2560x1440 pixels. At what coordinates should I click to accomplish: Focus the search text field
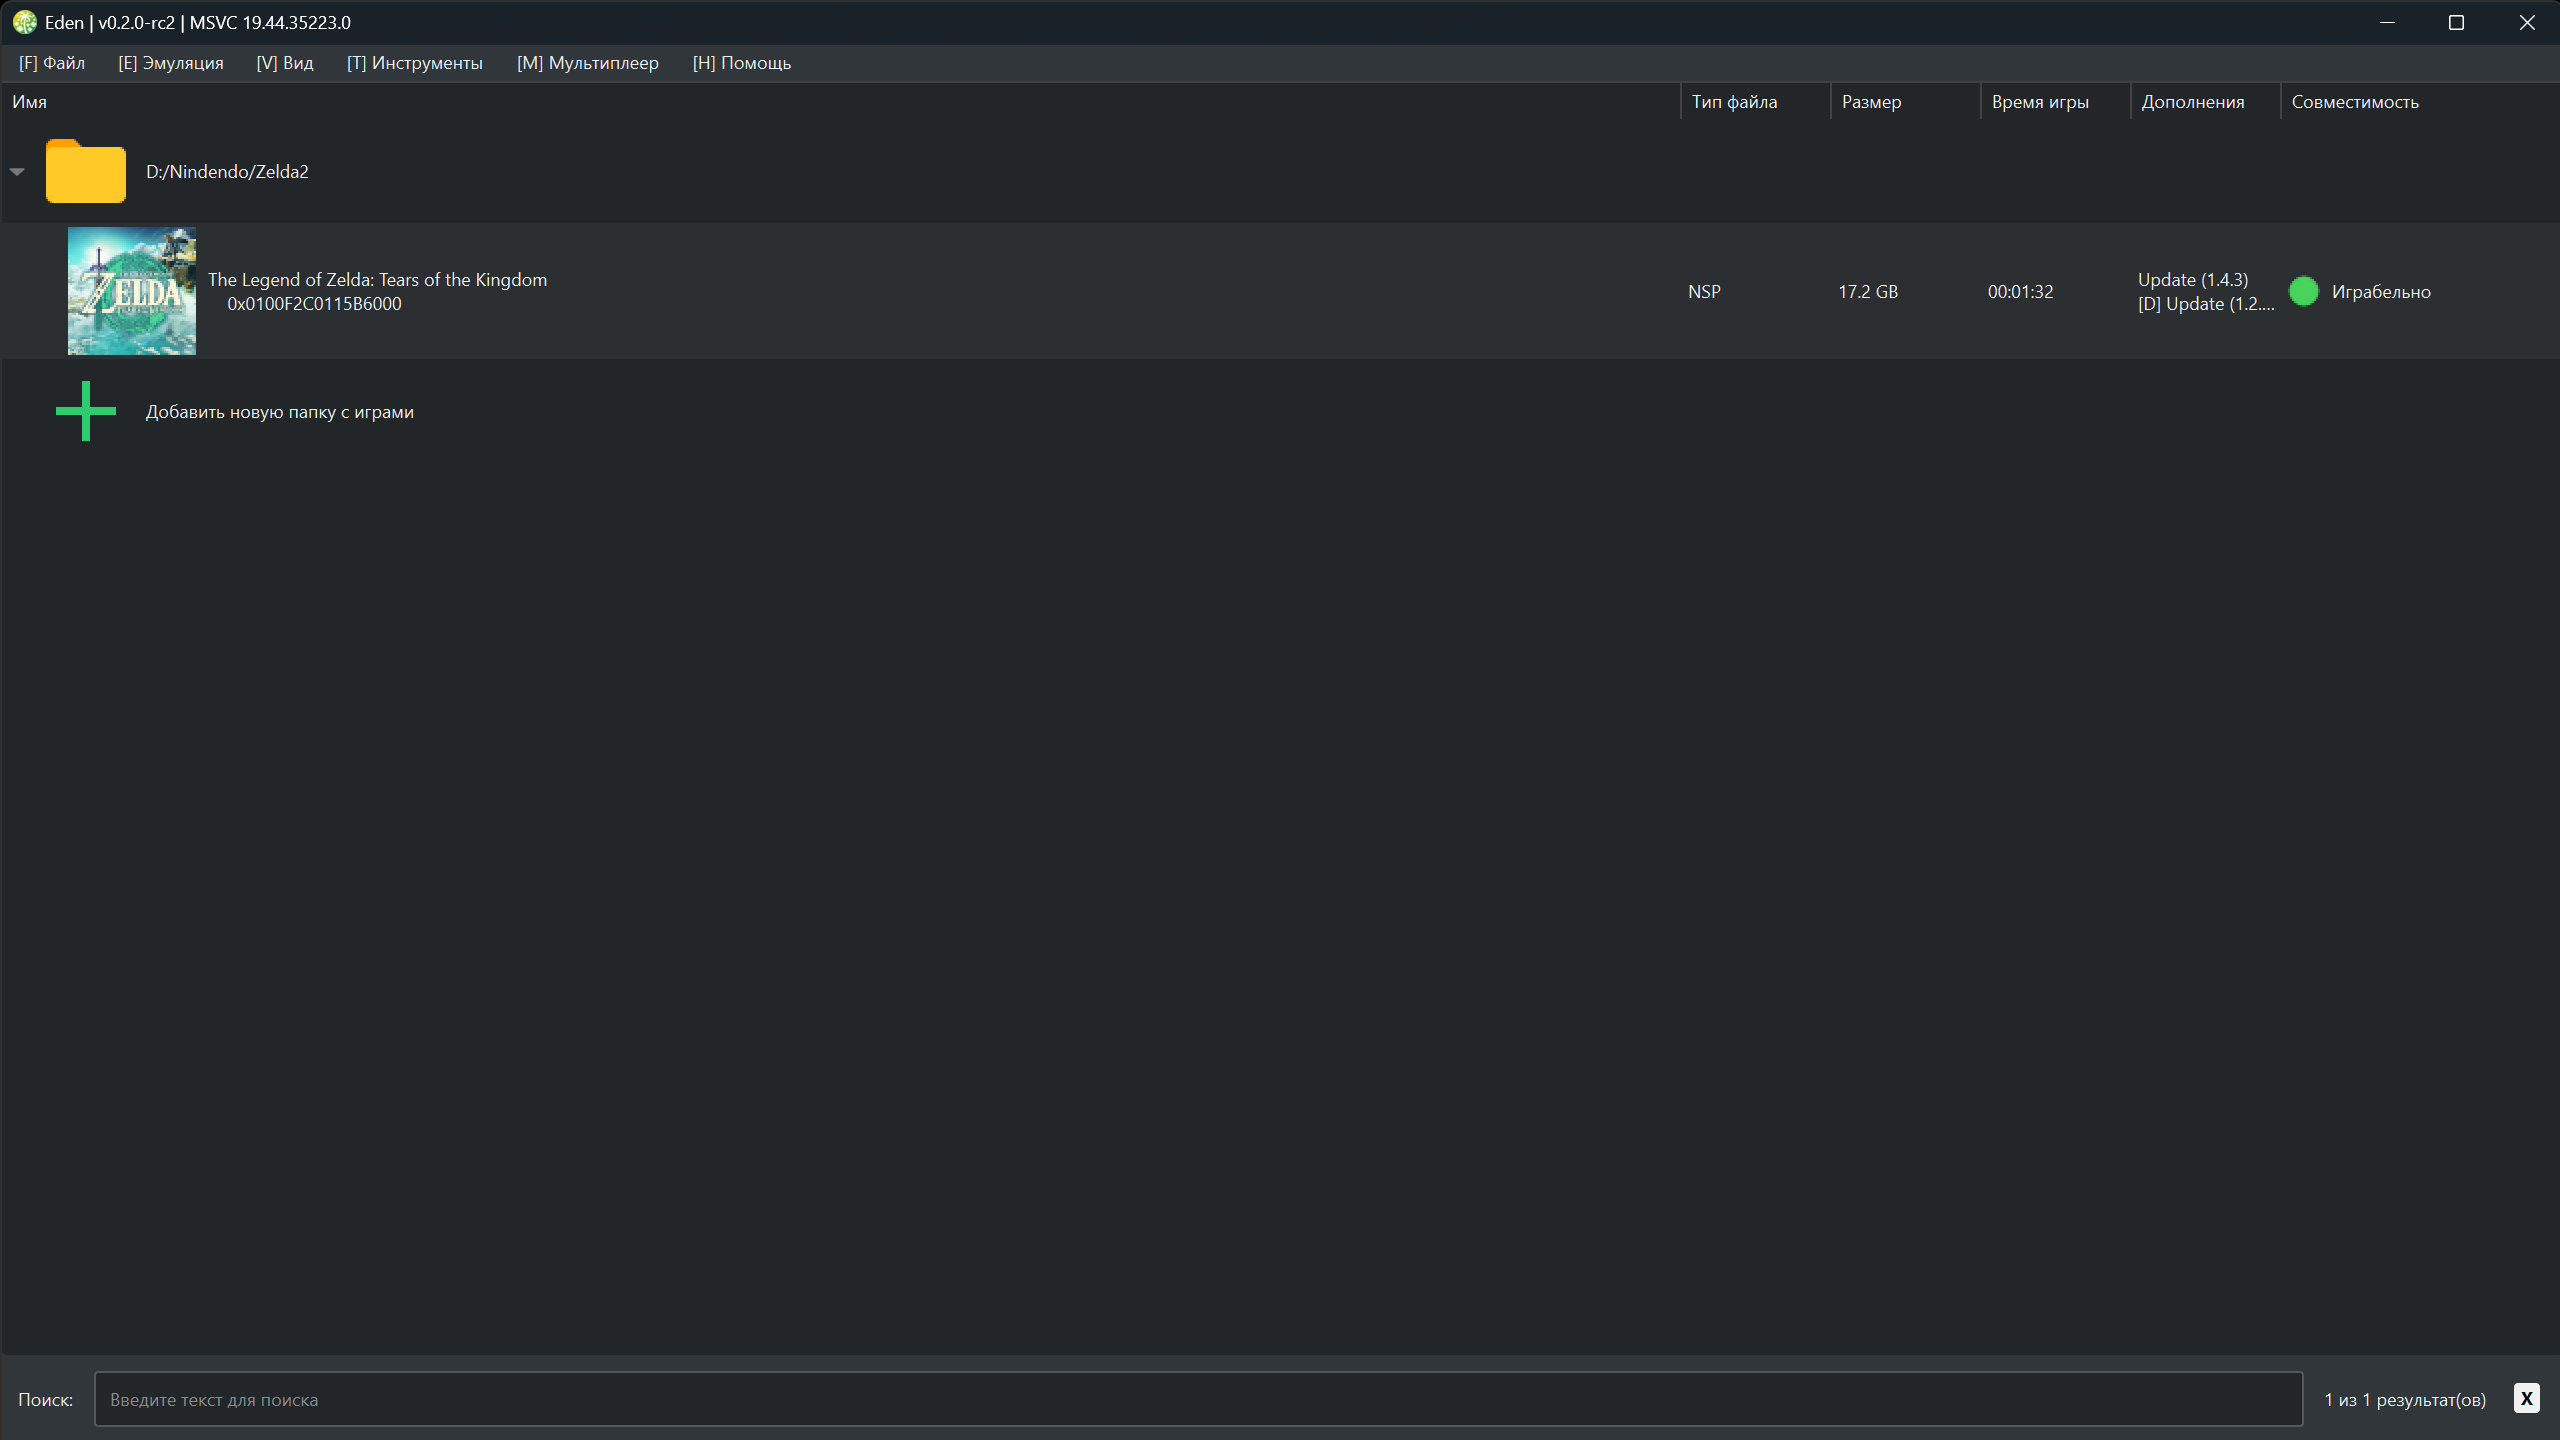(1198, 1399)
